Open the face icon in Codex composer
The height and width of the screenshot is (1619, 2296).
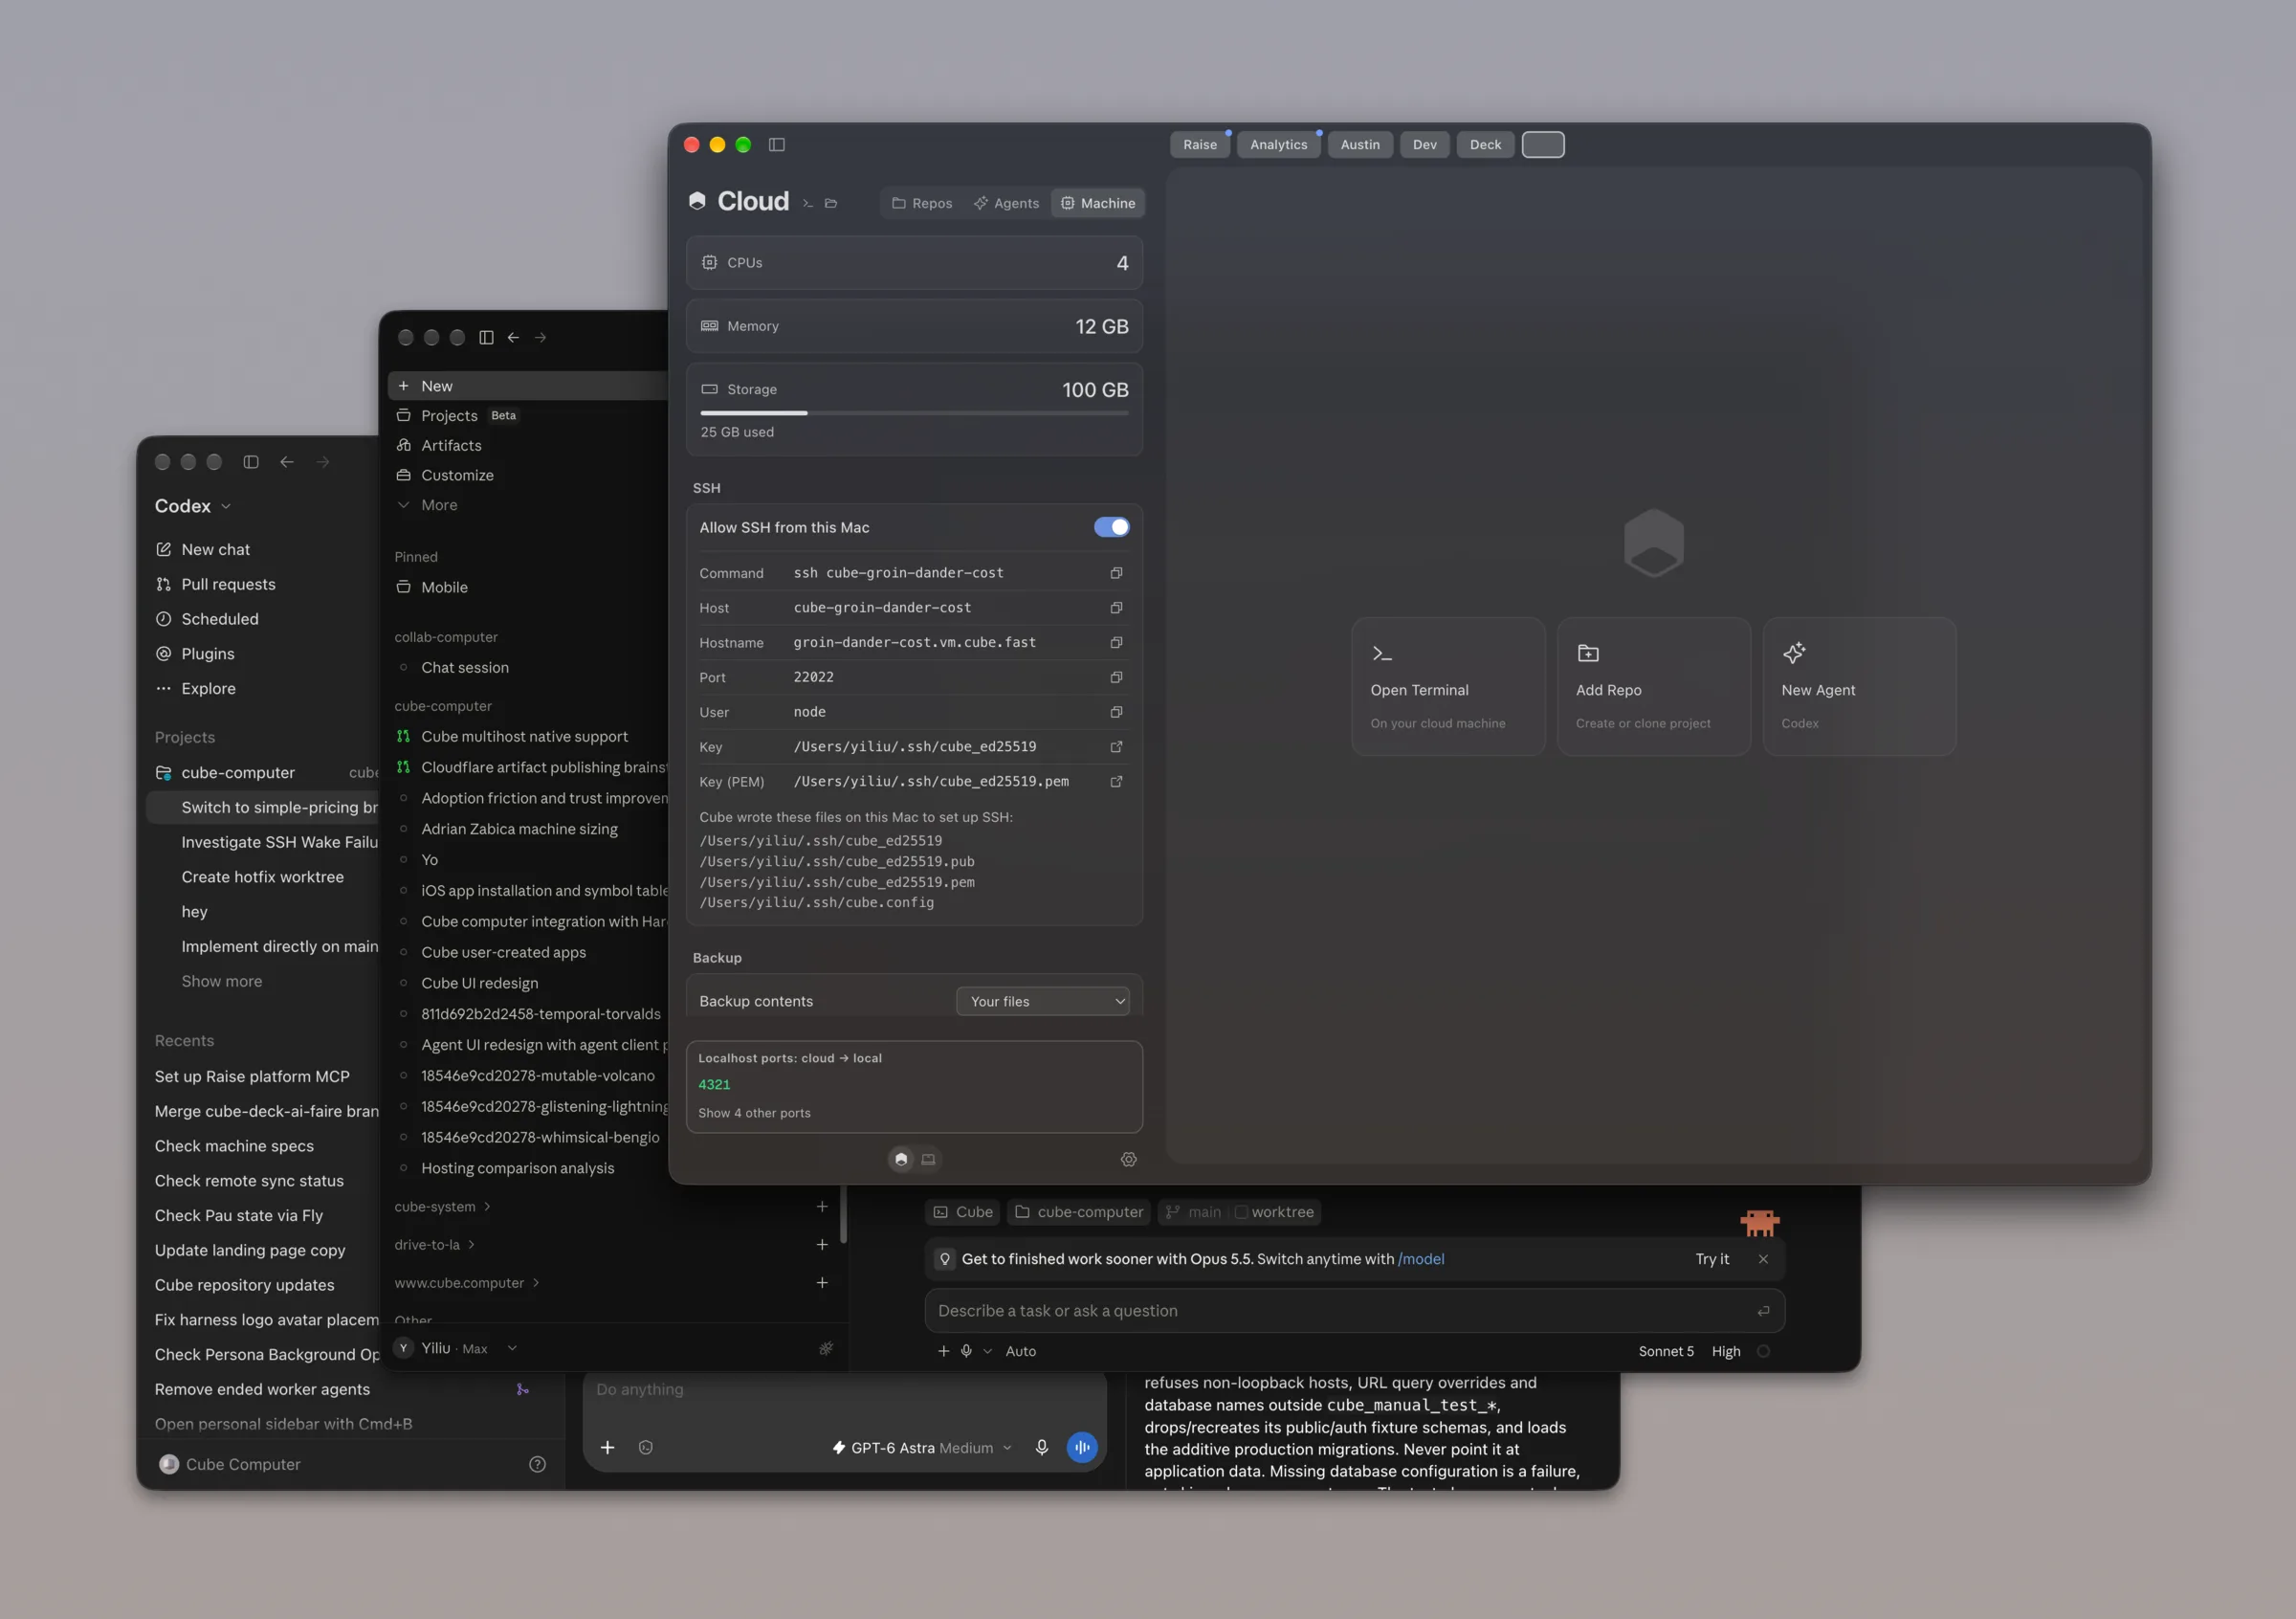pyautogui.click(x=646, y=1447)
